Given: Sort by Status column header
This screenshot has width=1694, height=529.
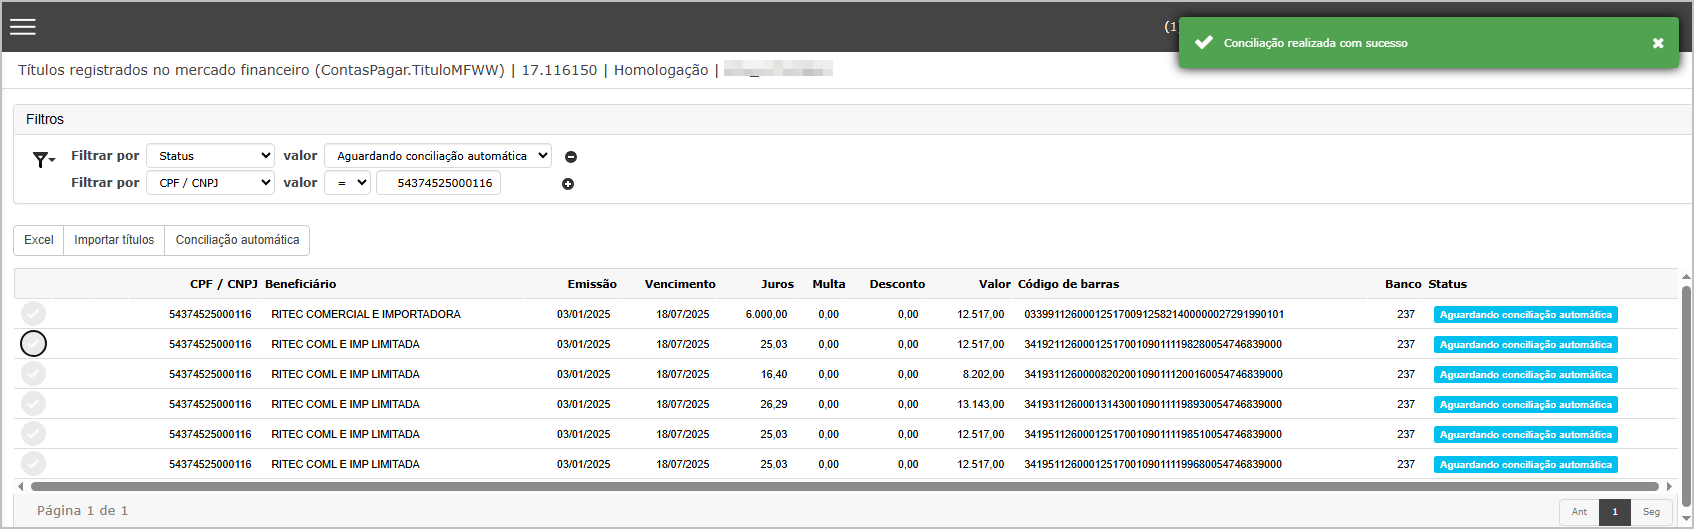Looking at the screenshot, I should pos(1447,284).
